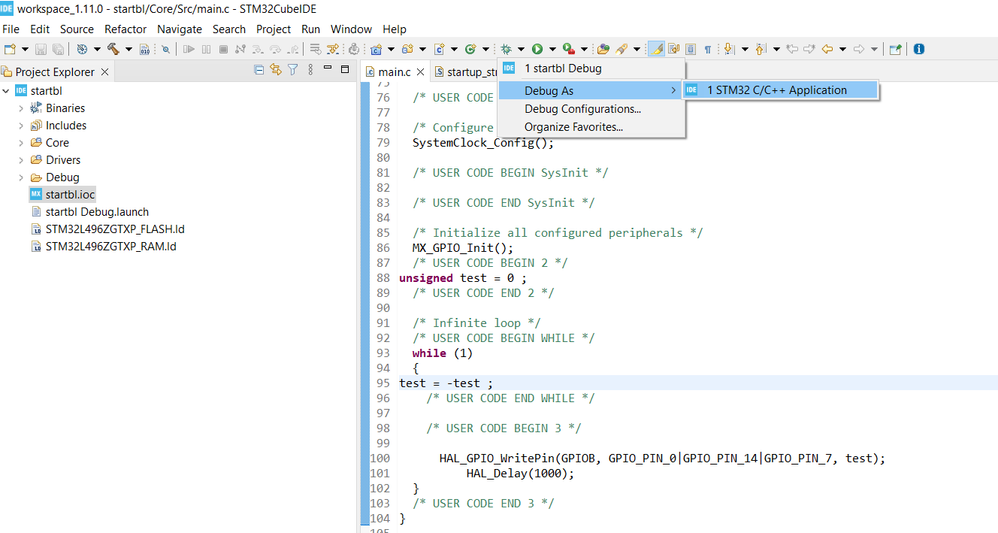Open the New dropdown arrow beside New icon
998x533 pixels.
[x=25, y=49]
